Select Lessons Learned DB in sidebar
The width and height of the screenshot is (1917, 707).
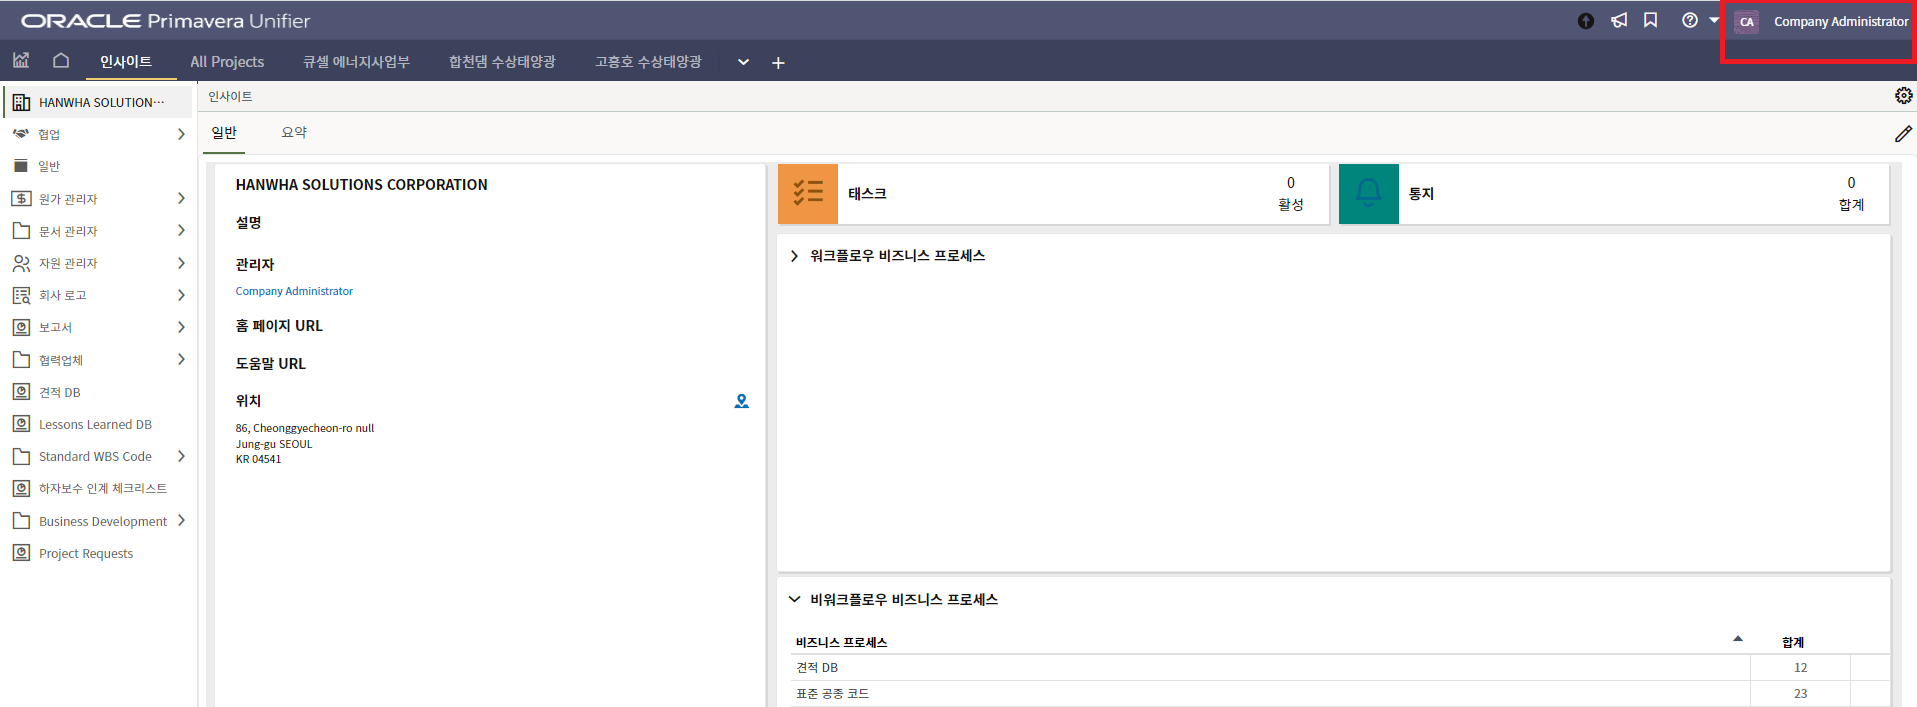tap(95, 425)
